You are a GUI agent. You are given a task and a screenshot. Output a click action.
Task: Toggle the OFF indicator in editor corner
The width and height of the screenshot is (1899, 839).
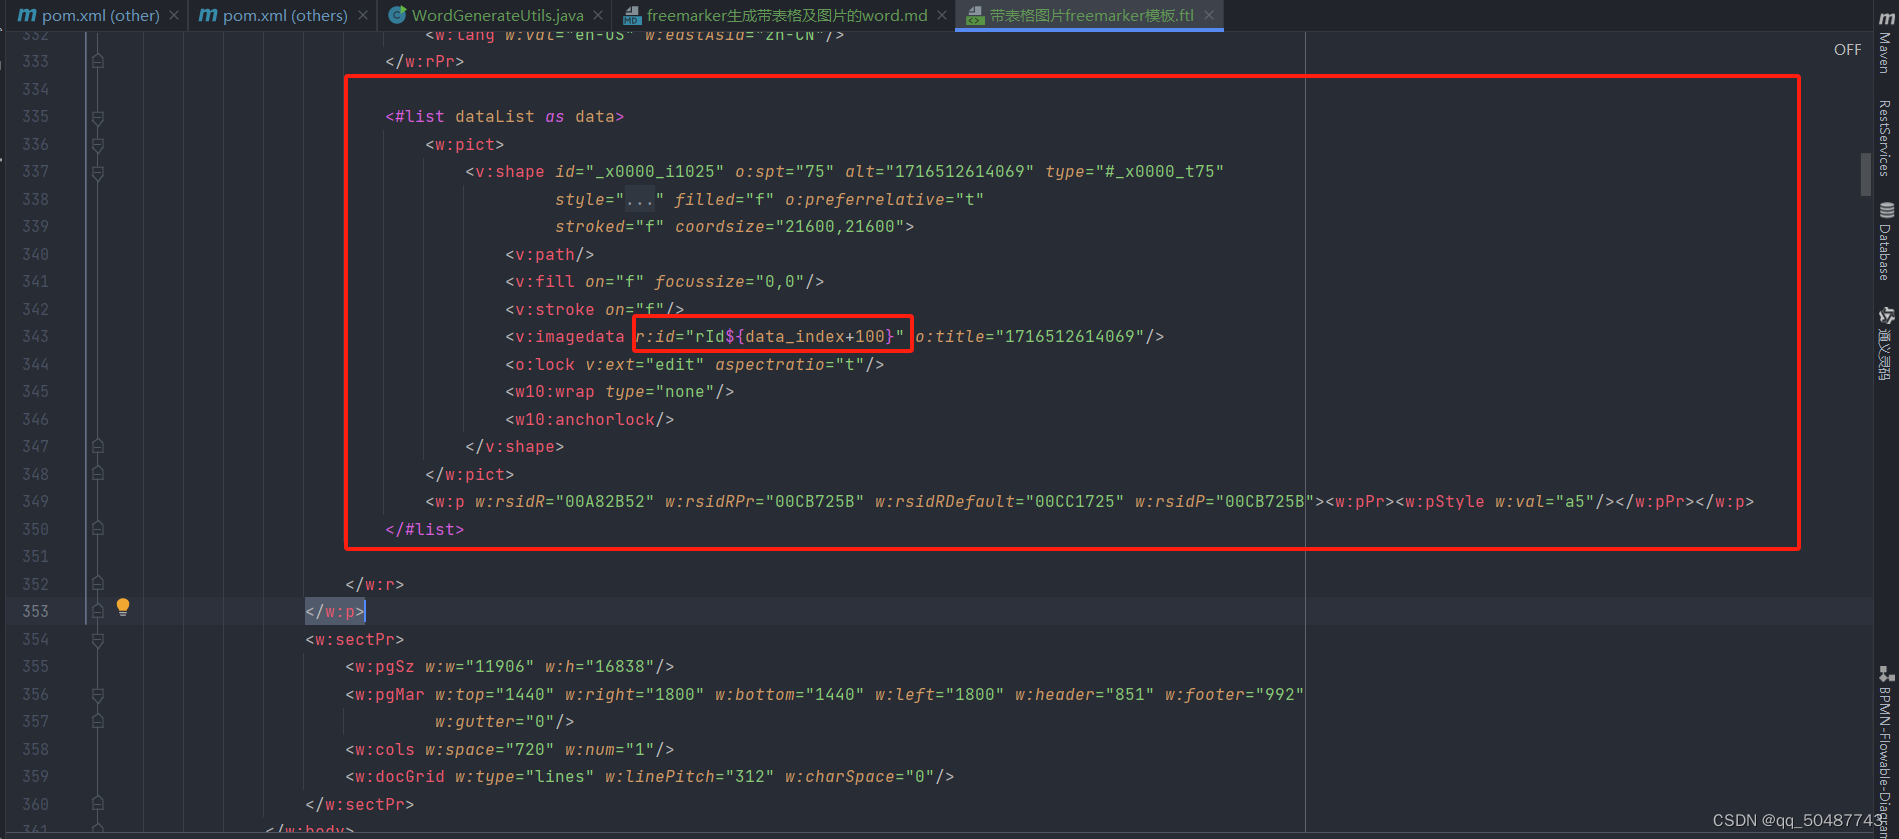pos(1847,49)
